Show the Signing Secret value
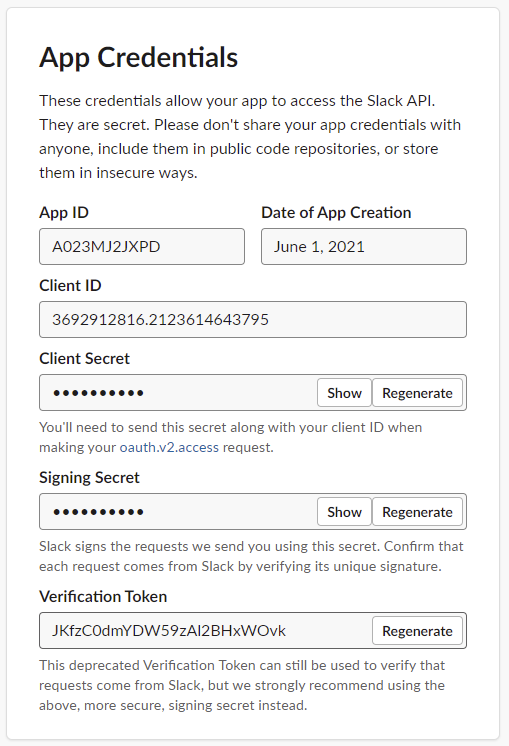The width and height of the screenshot is (509, 746). 344,512
